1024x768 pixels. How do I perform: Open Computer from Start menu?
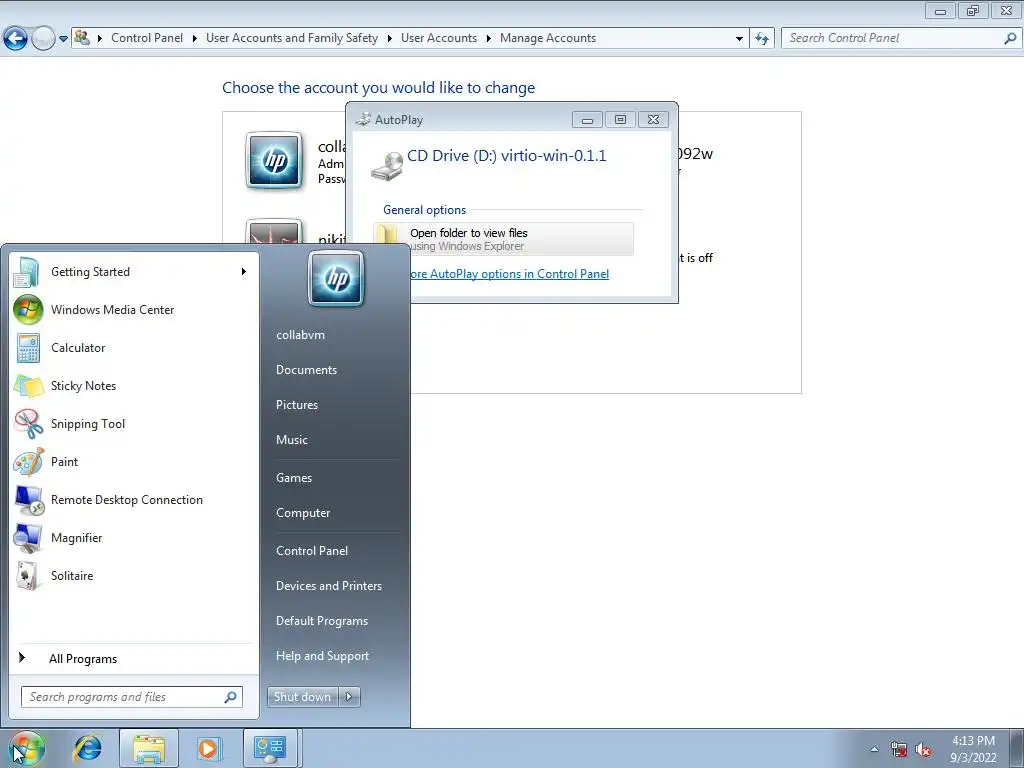pyautogui.click(x=303, y=513)
